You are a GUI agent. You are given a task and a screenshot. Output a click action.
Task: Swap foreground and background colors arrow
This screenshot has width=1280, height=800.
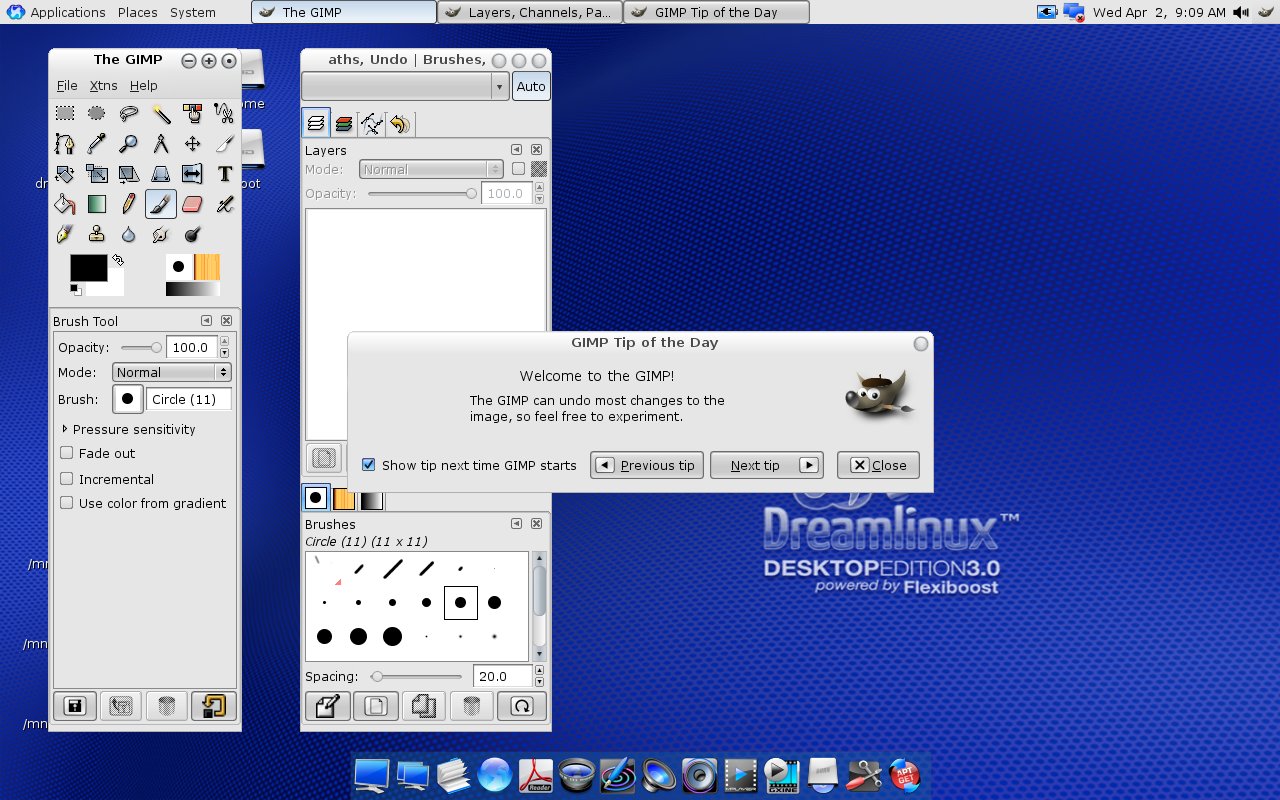[118, 260]
